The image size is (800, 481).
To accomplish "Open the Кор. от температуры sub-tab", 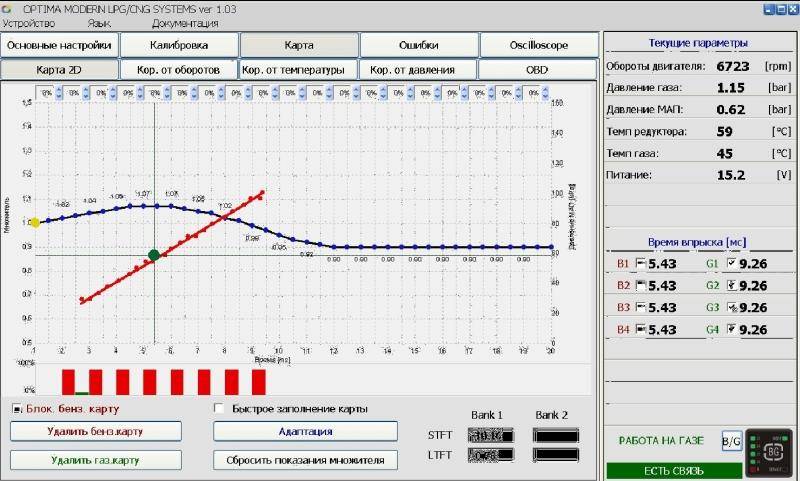I will pyautogui.click(x=298, y=70).
